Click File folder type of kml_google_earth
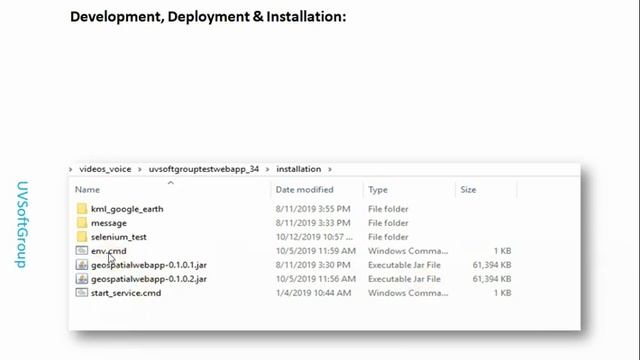 [388, 209]
